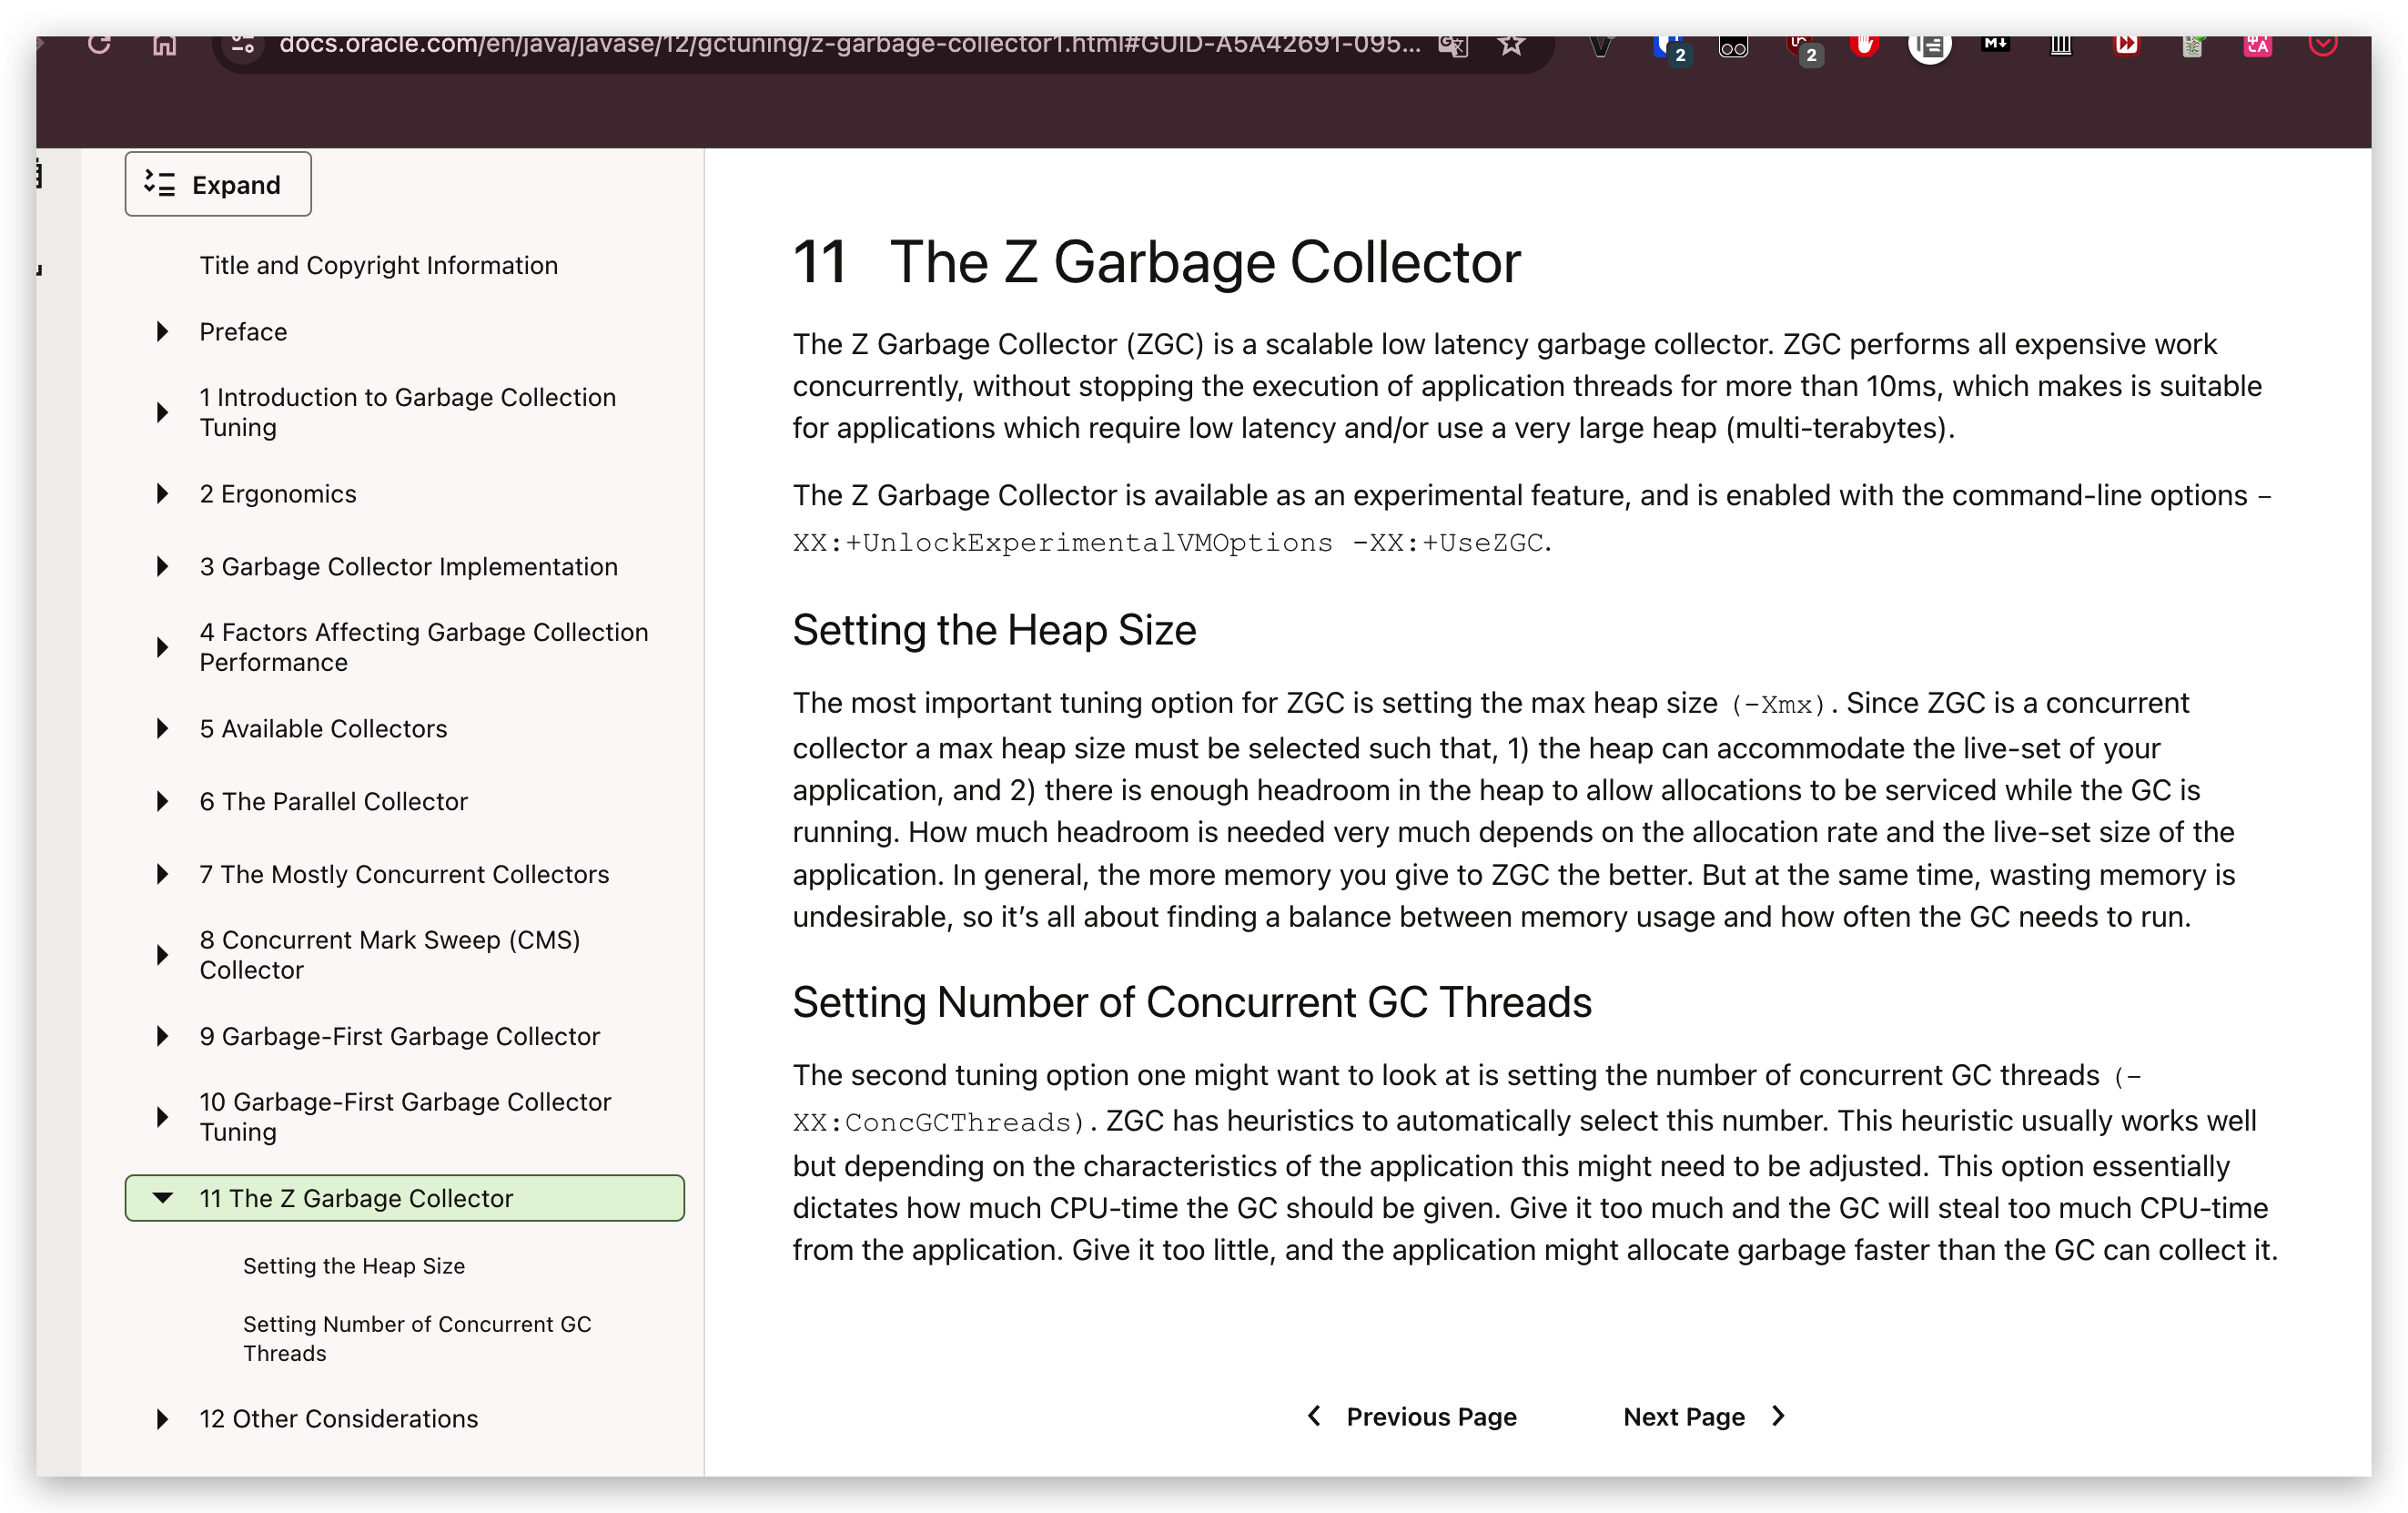Open 9 Garbage-First Garbage Collector chapter
2408x1513 pixels.
399,1037
